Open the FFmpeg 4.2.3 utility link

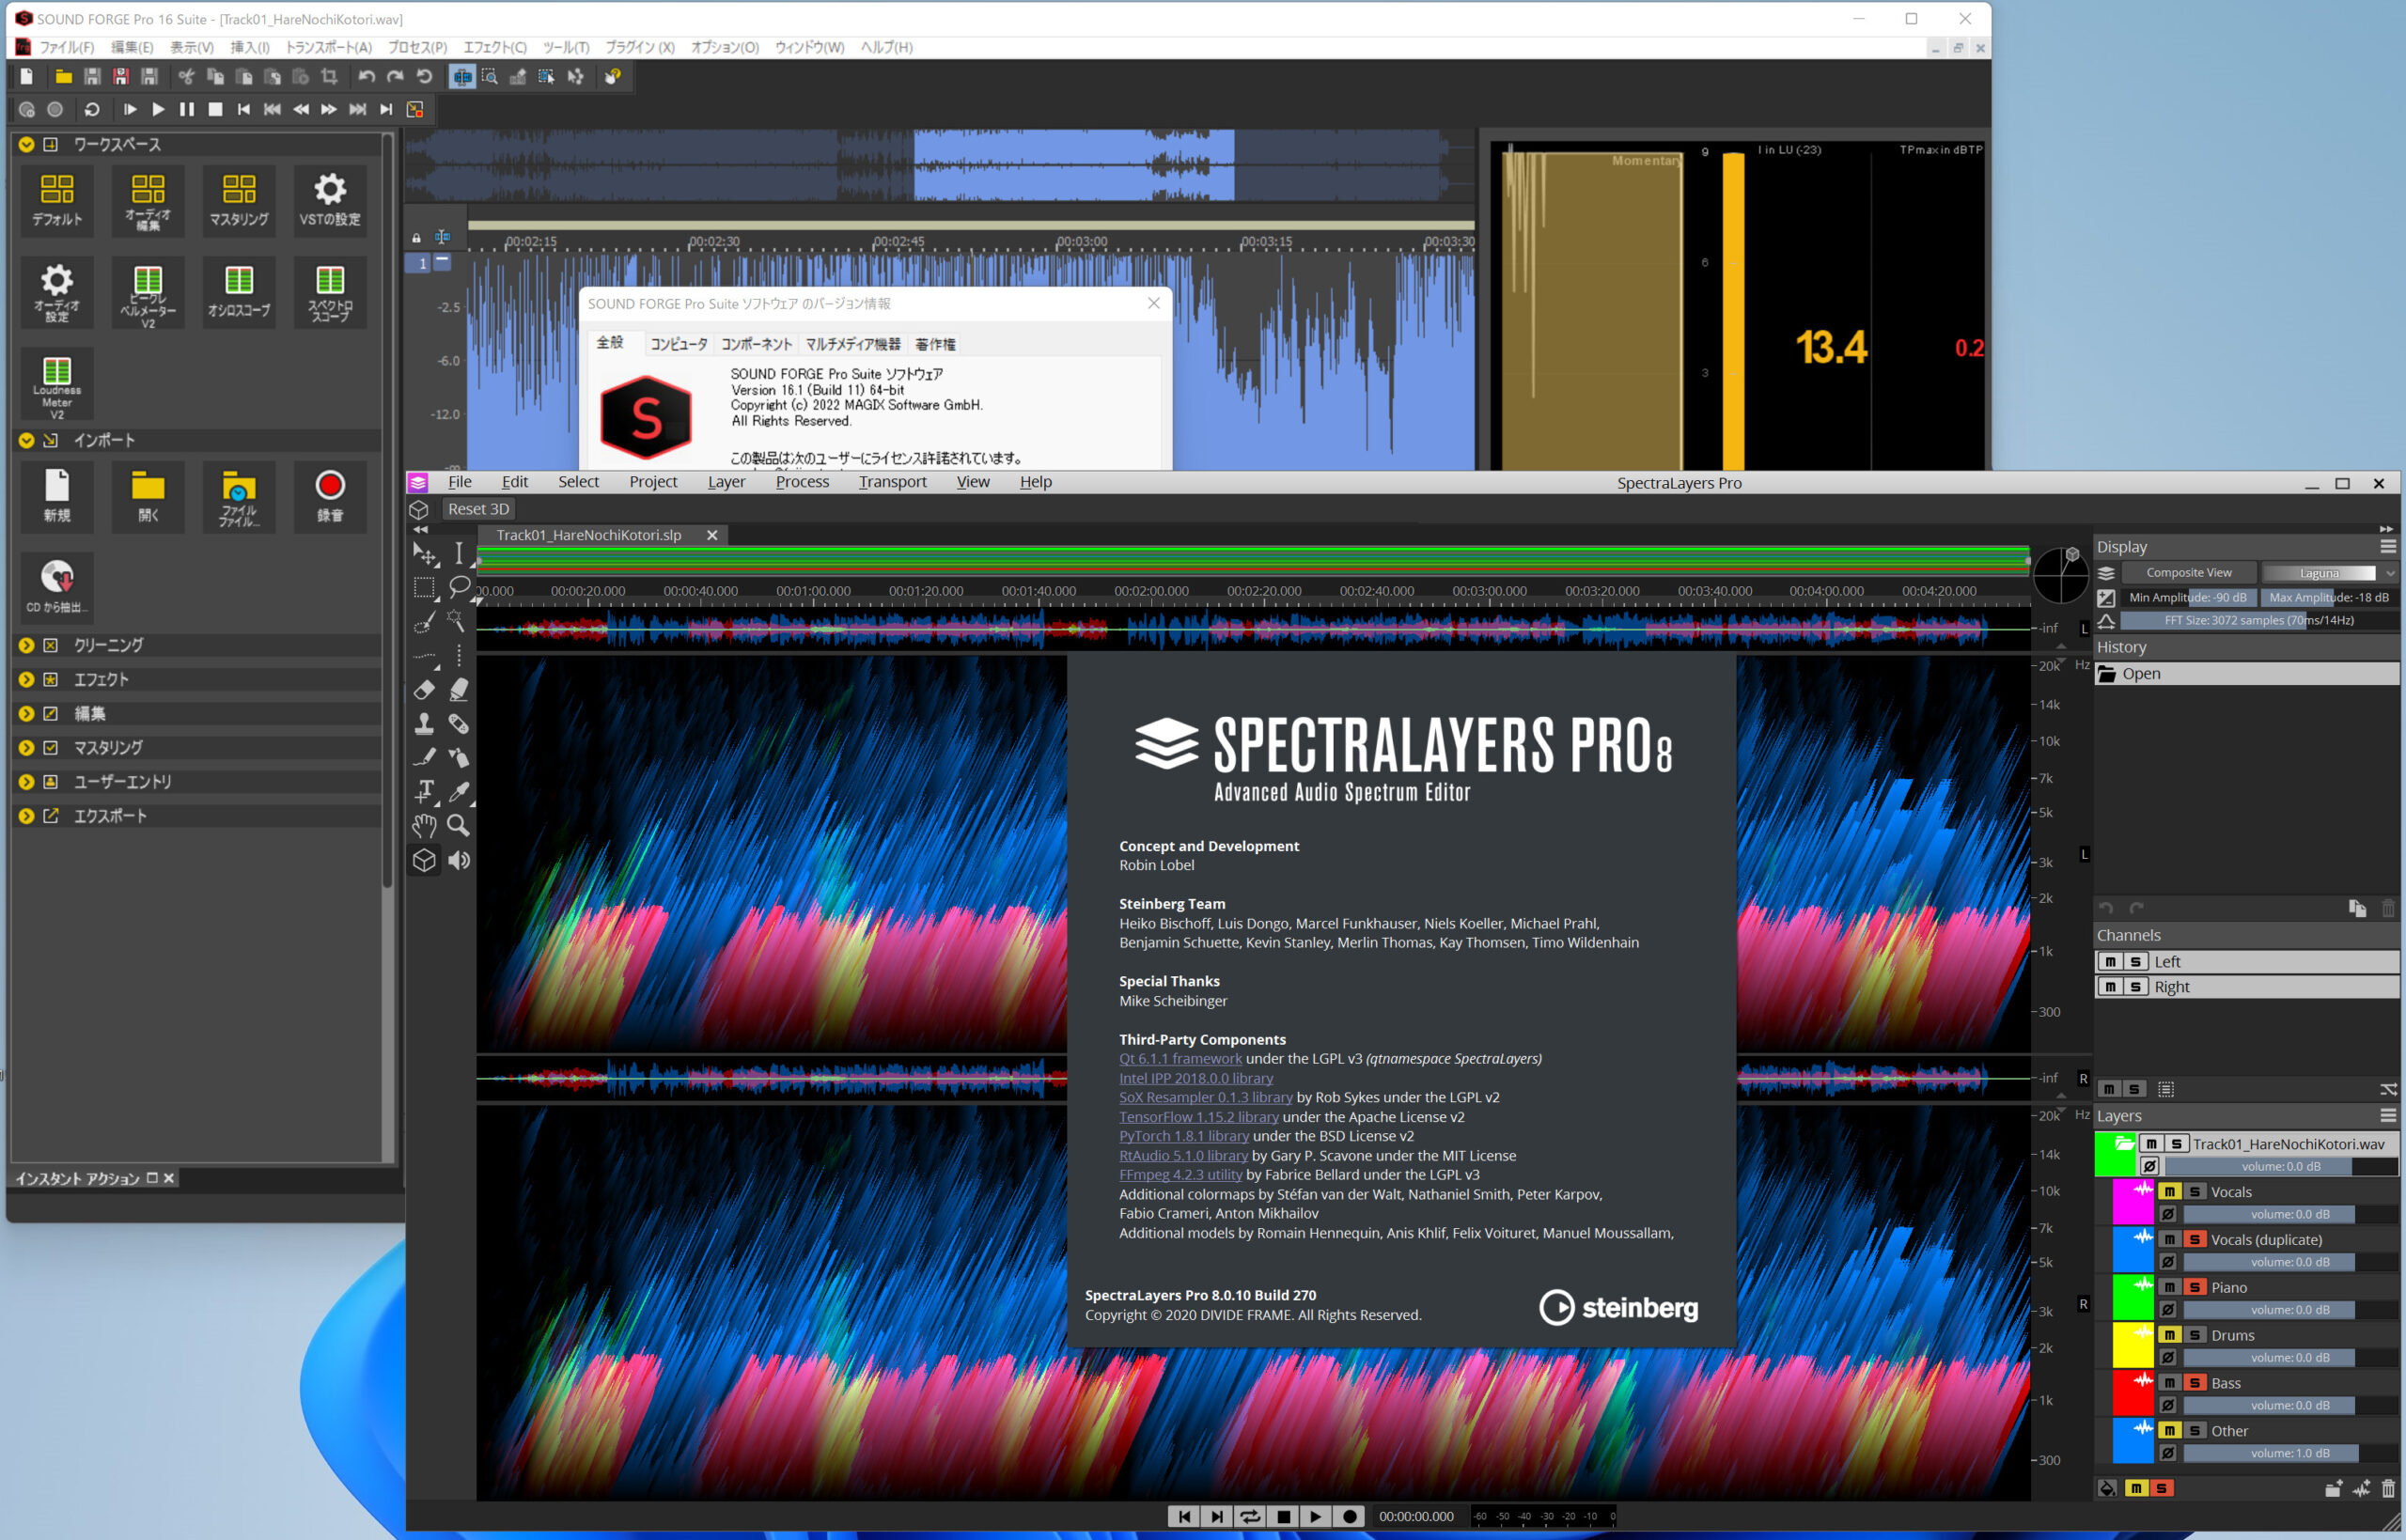pyautogui.click(x=1180, y=1174)
